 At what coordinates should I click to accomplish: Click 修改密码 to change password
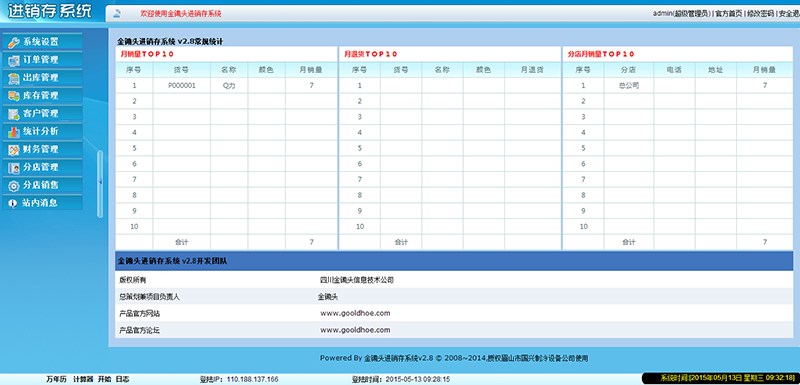pos(760,14)
